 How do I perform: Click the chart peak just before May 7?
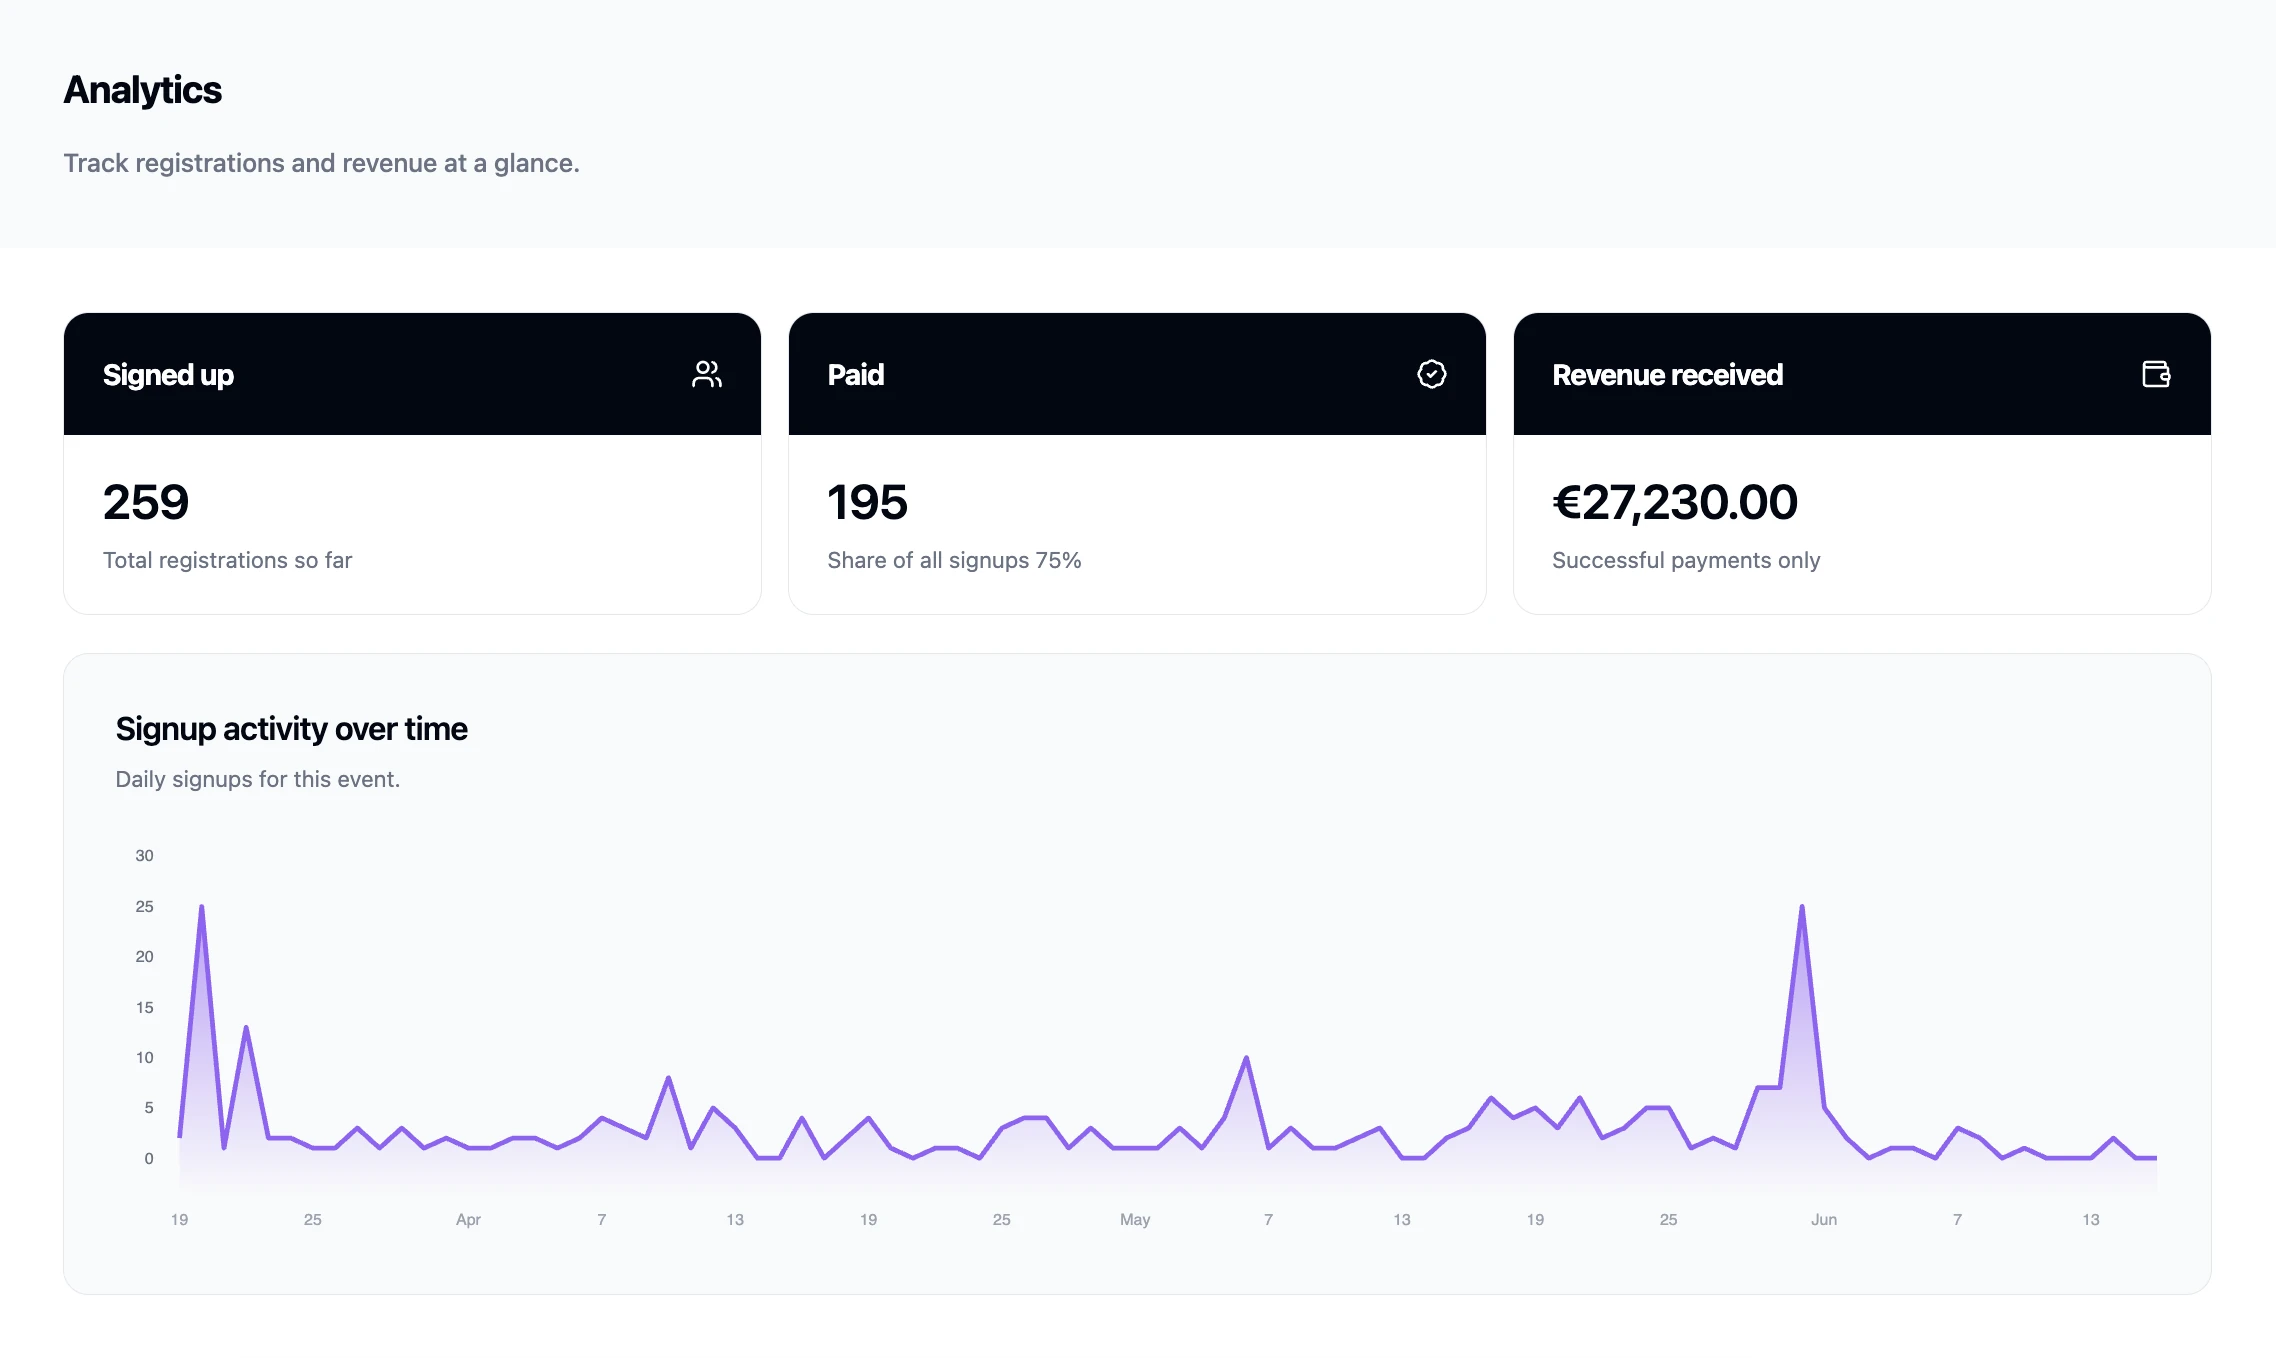[x=1246, y=1058]
